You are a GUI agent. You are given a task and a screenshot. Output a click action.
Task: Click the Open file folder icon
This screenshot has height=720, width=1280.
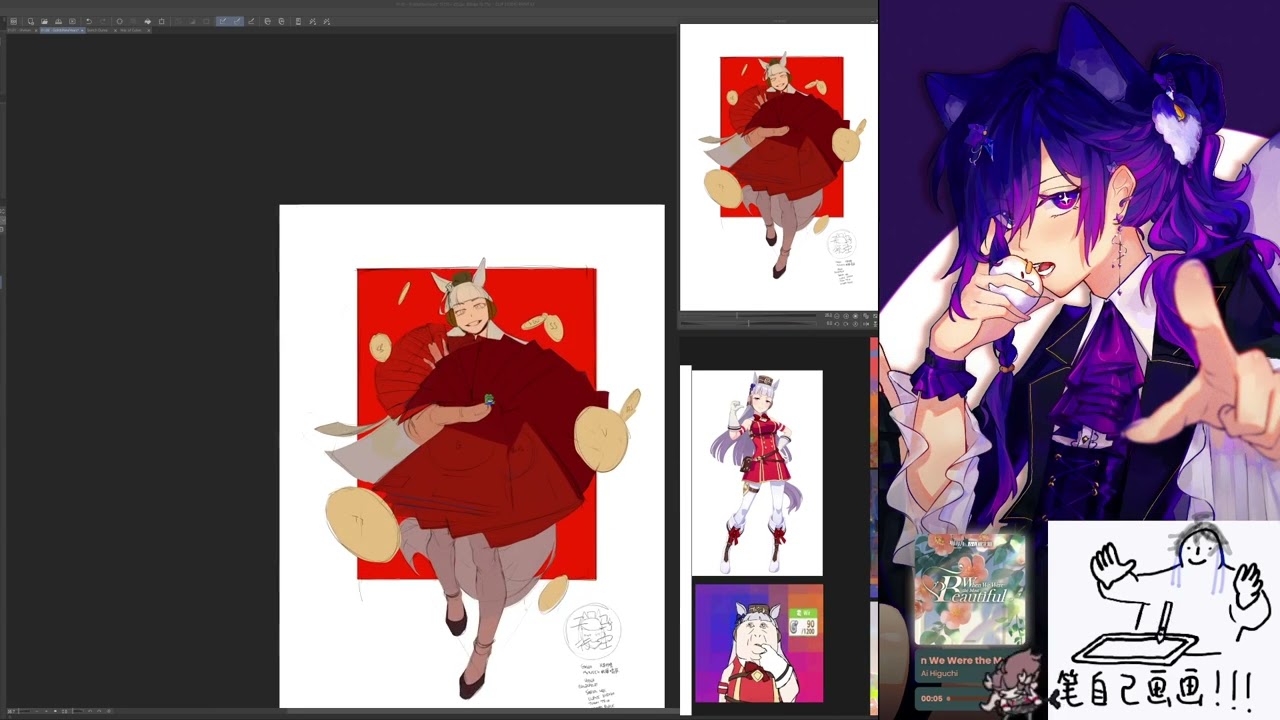point(45,21)
